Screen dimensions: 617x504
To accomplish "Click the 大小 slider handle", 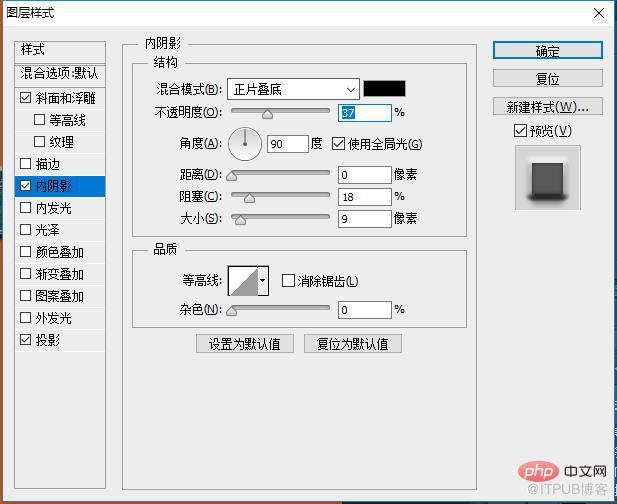I will (240, 220).
